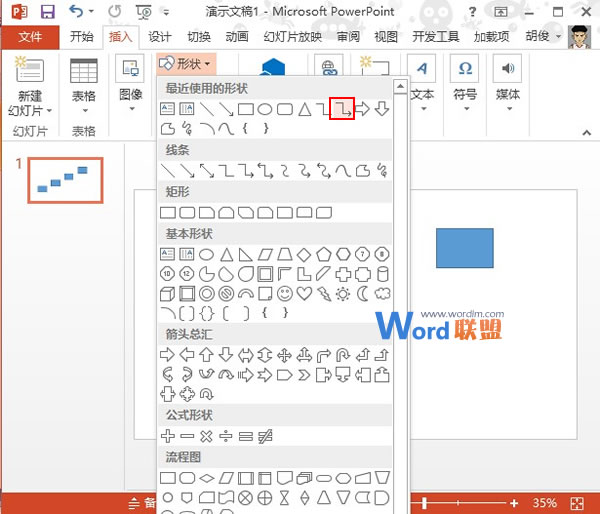
Task: Click the zoom in plus button
Action: [514, 503]
